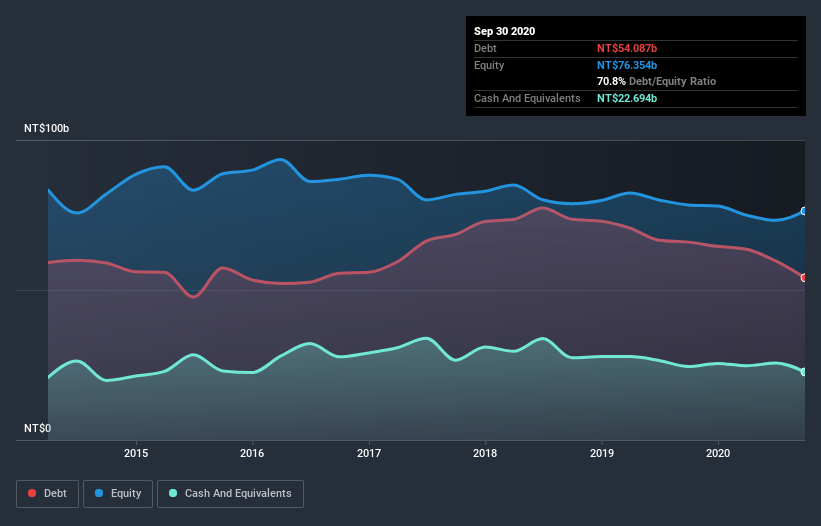Click the Equity label in tooltip
This screenshot has height=526, width=821.
[489, 65]
